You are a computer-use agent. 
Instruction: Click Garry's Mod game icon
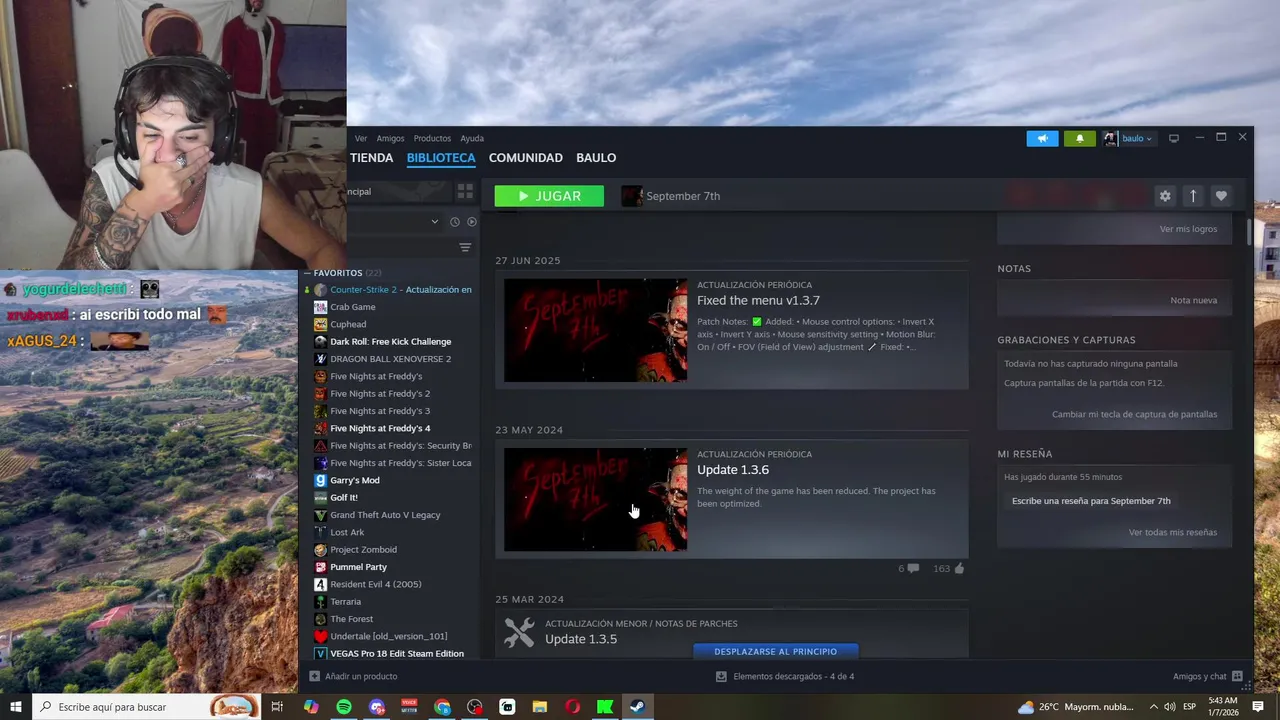[320, 480]
